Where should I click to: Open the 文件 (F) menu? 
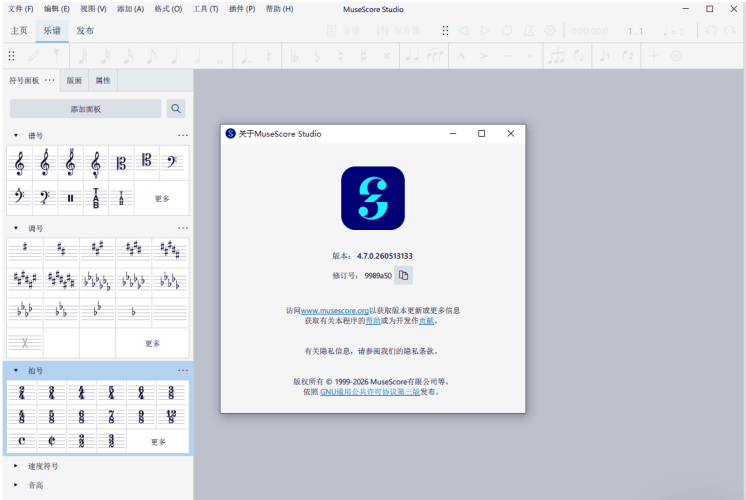pyautogui.click(x=20, y=9)
